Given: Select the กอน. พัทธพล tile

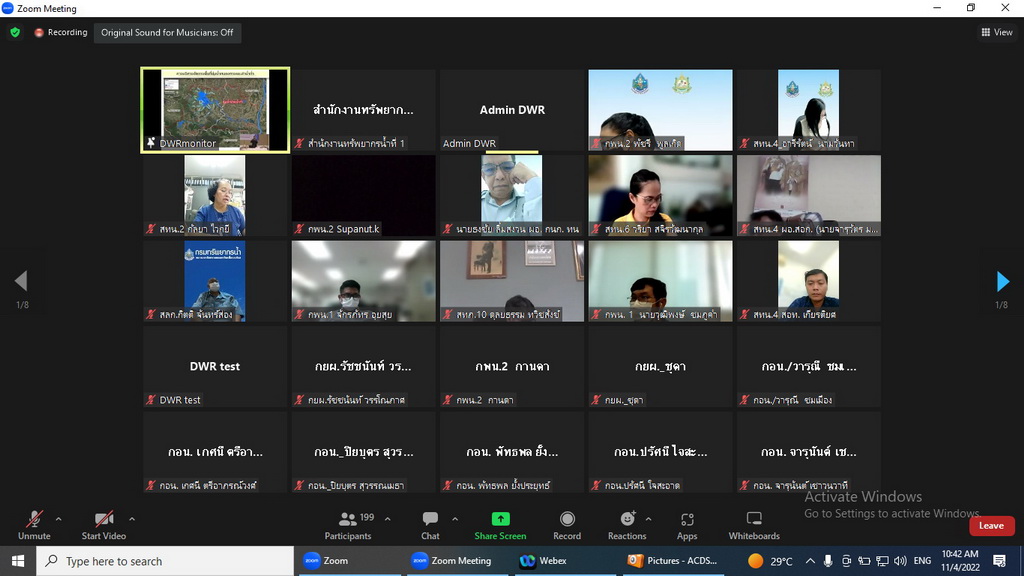Looking at the screenshot, I should coord(512,452).
